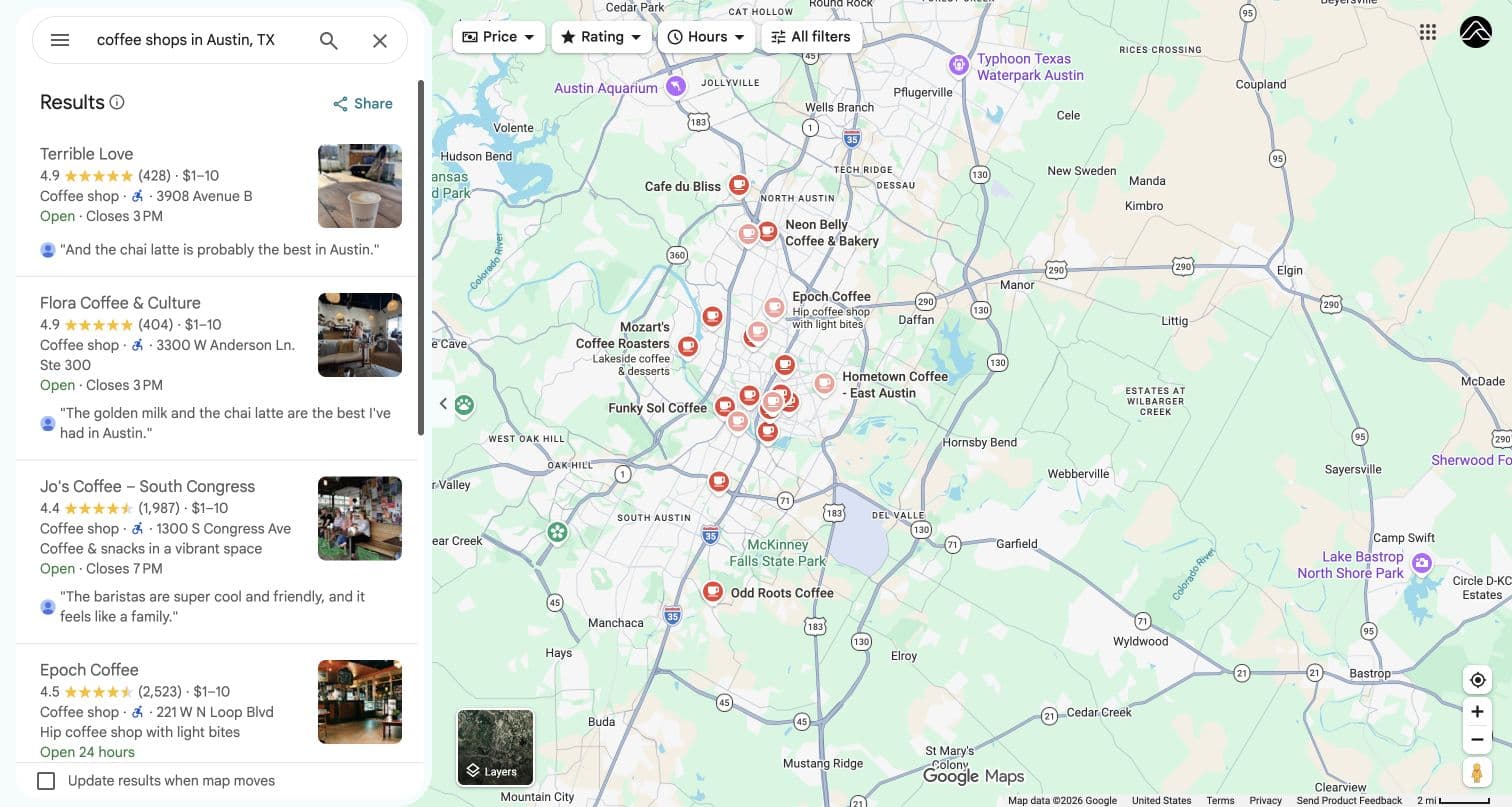Open All filters

[x=811, y=37]
